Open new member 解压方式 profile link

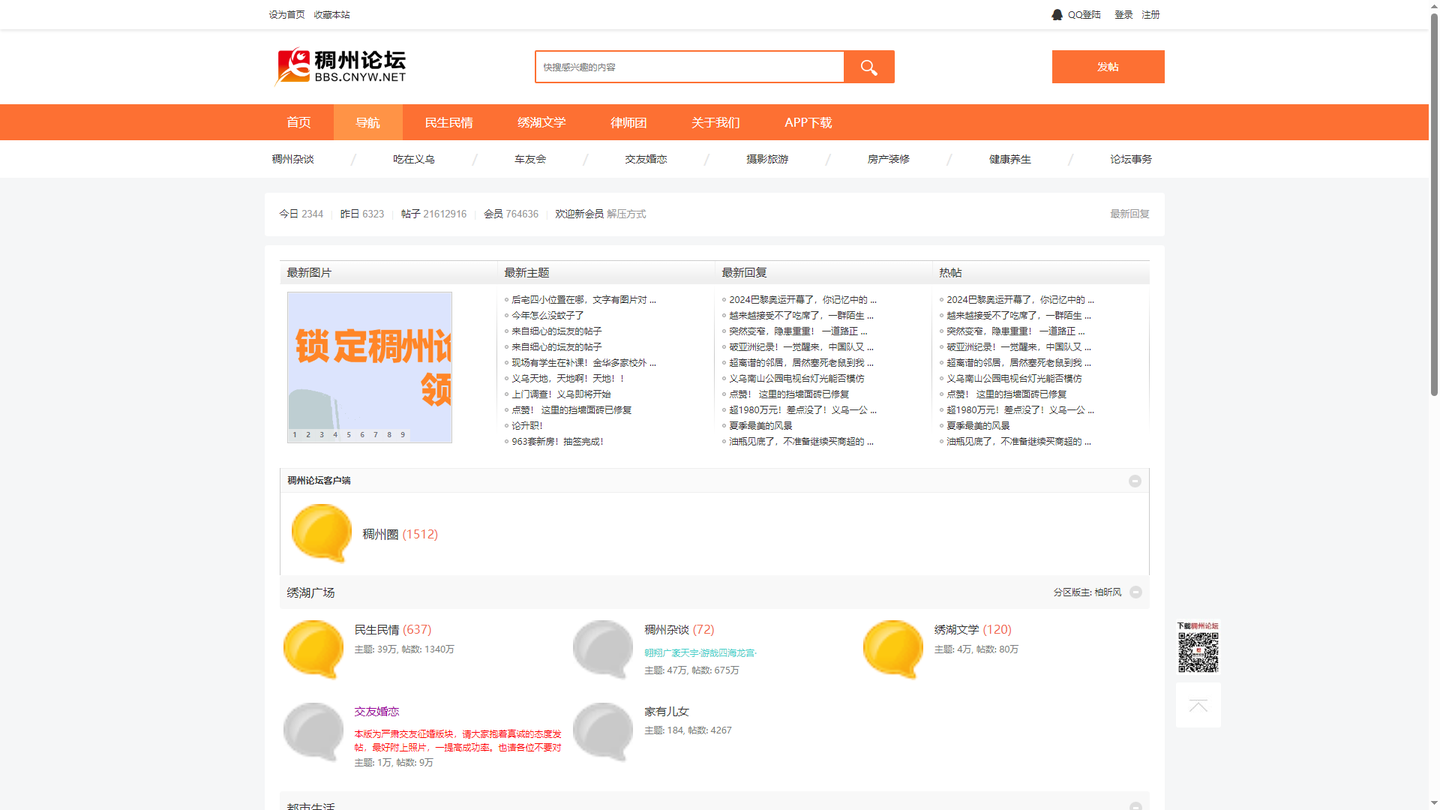(x=626, y=214)
